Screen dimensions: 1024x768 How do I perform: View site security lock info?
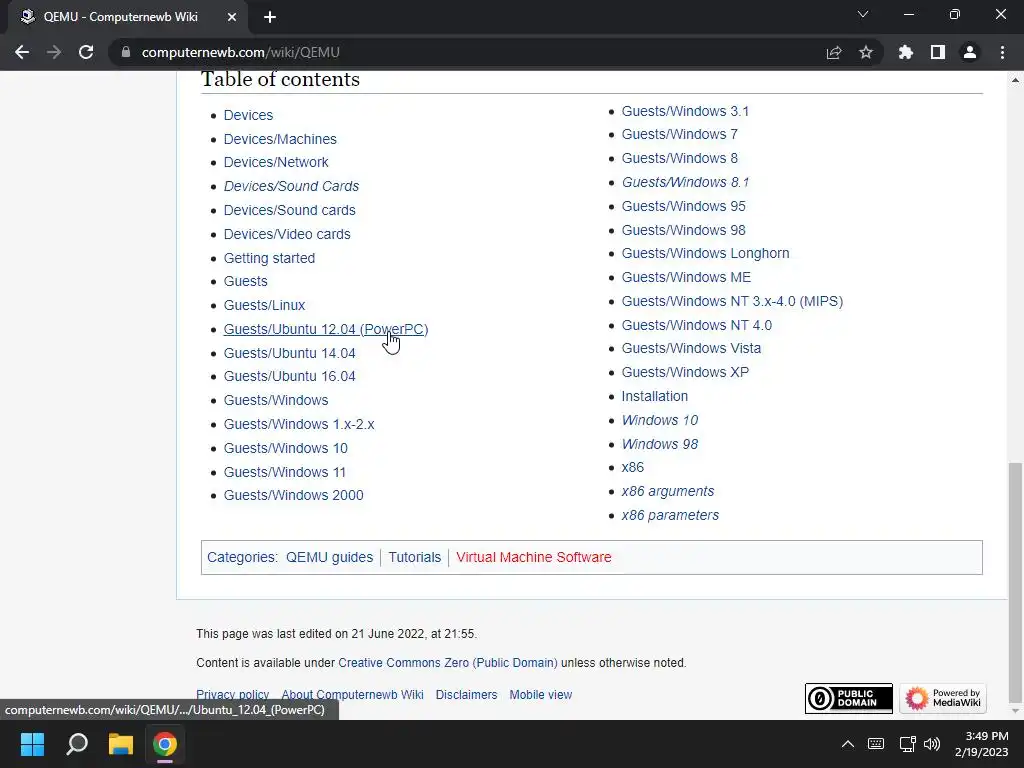click(x=126, y=52)
